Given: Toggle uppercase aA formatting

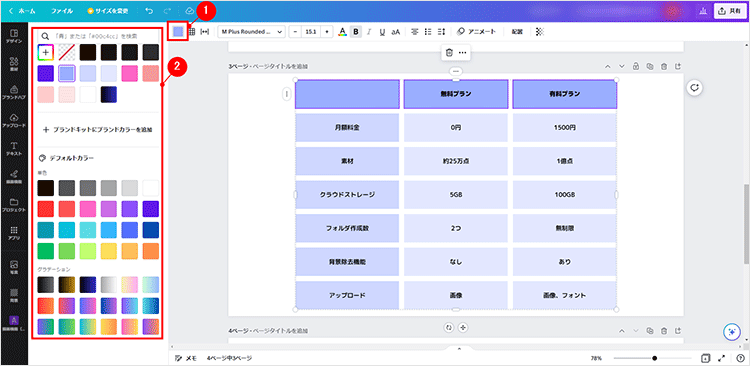Looking at the screenshot, I should [396, 32].
